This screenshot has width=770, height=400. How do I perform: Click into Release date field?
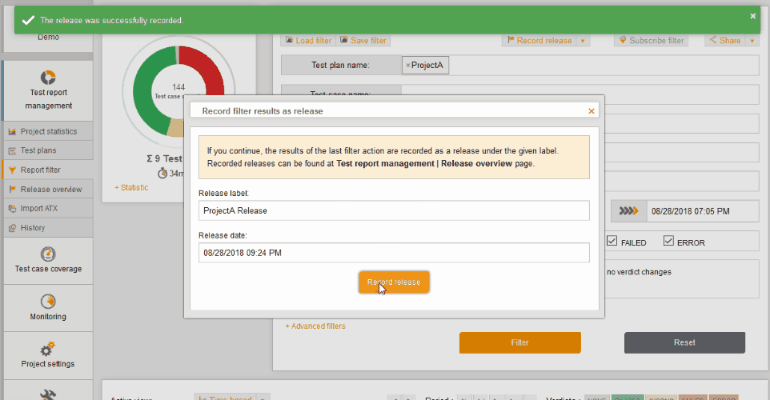tap(394, 253)
